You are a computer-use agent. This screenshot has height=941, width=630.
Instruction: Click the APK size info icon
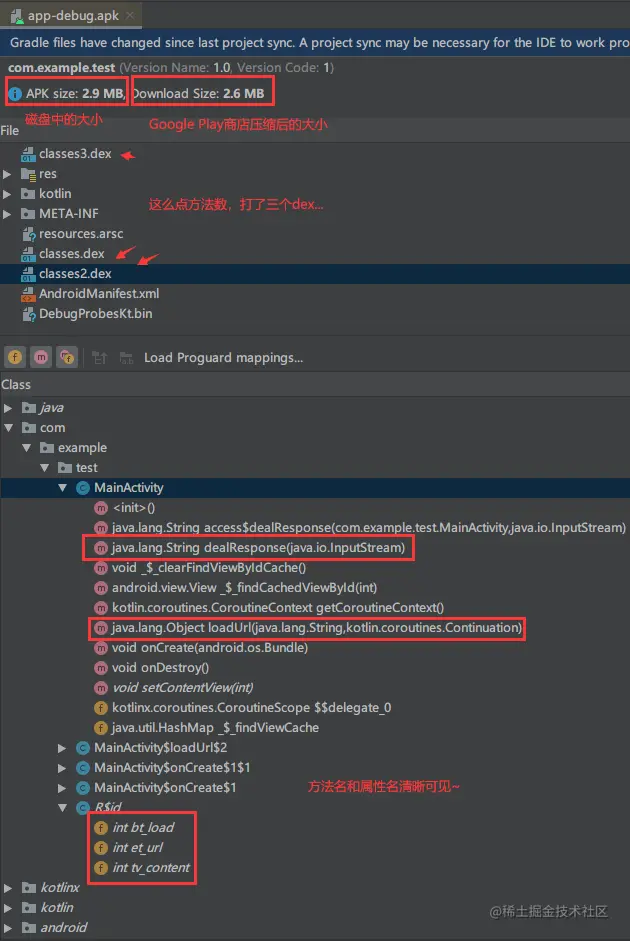point(15,94)
